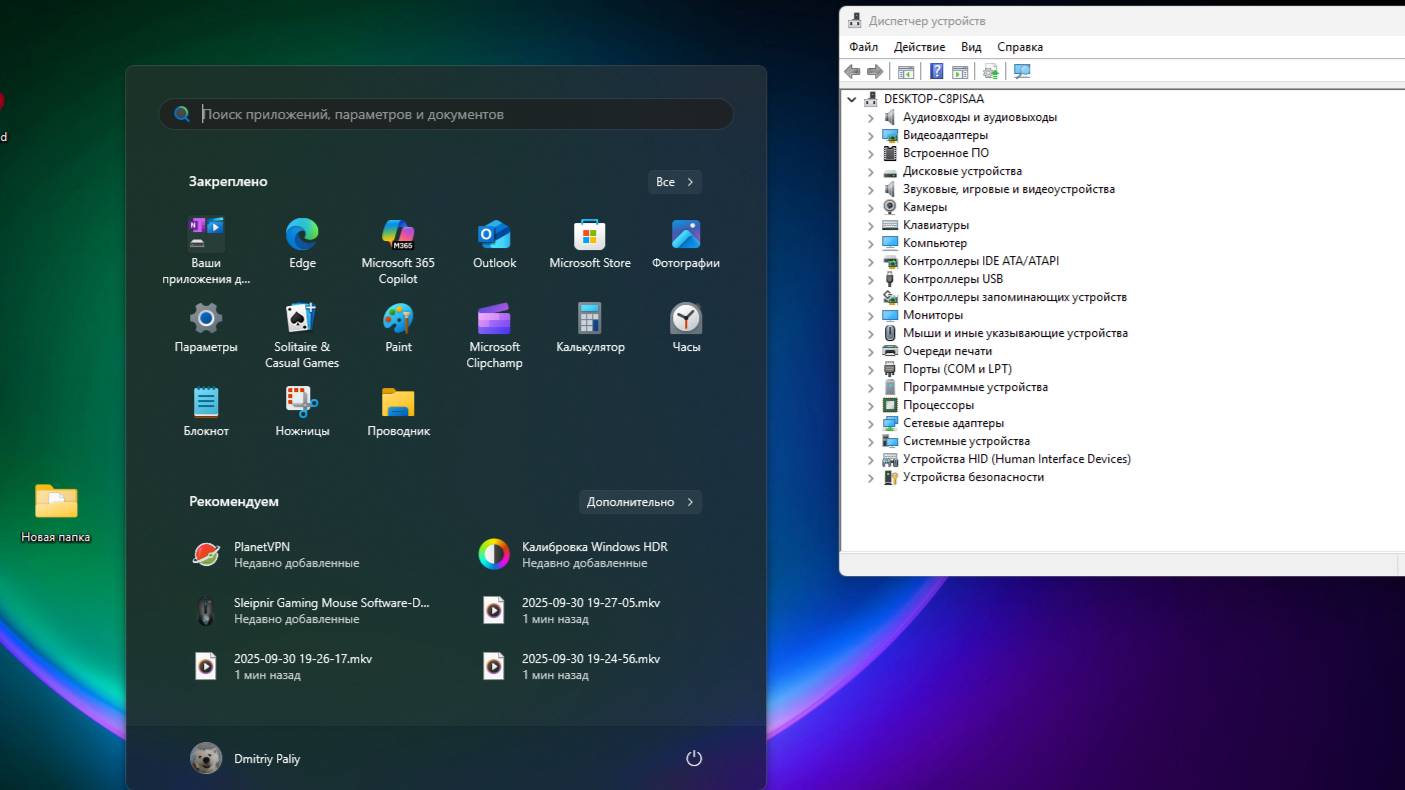Expand the Сетевые адаптеры tree node
1405x790 pixels.
point(870,424)
